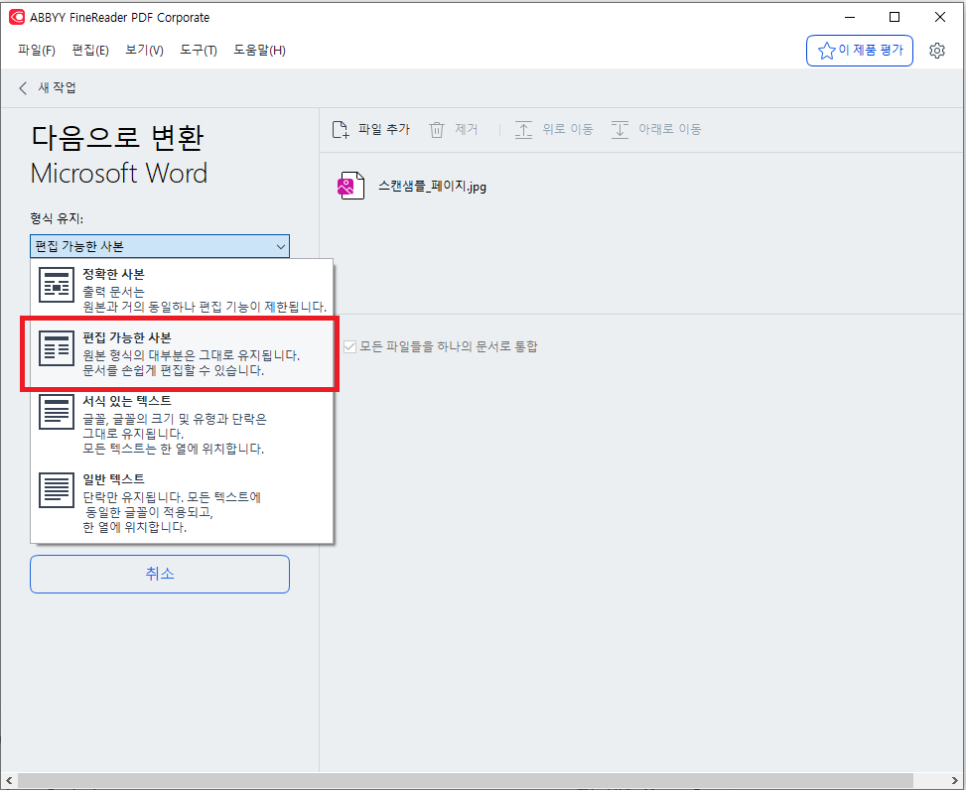Toggle 모든 파일들을 하나의 문서로 통합 checkbox
Image resolution: width=966 pixels, height=790 pixels.
click(350, 346)
